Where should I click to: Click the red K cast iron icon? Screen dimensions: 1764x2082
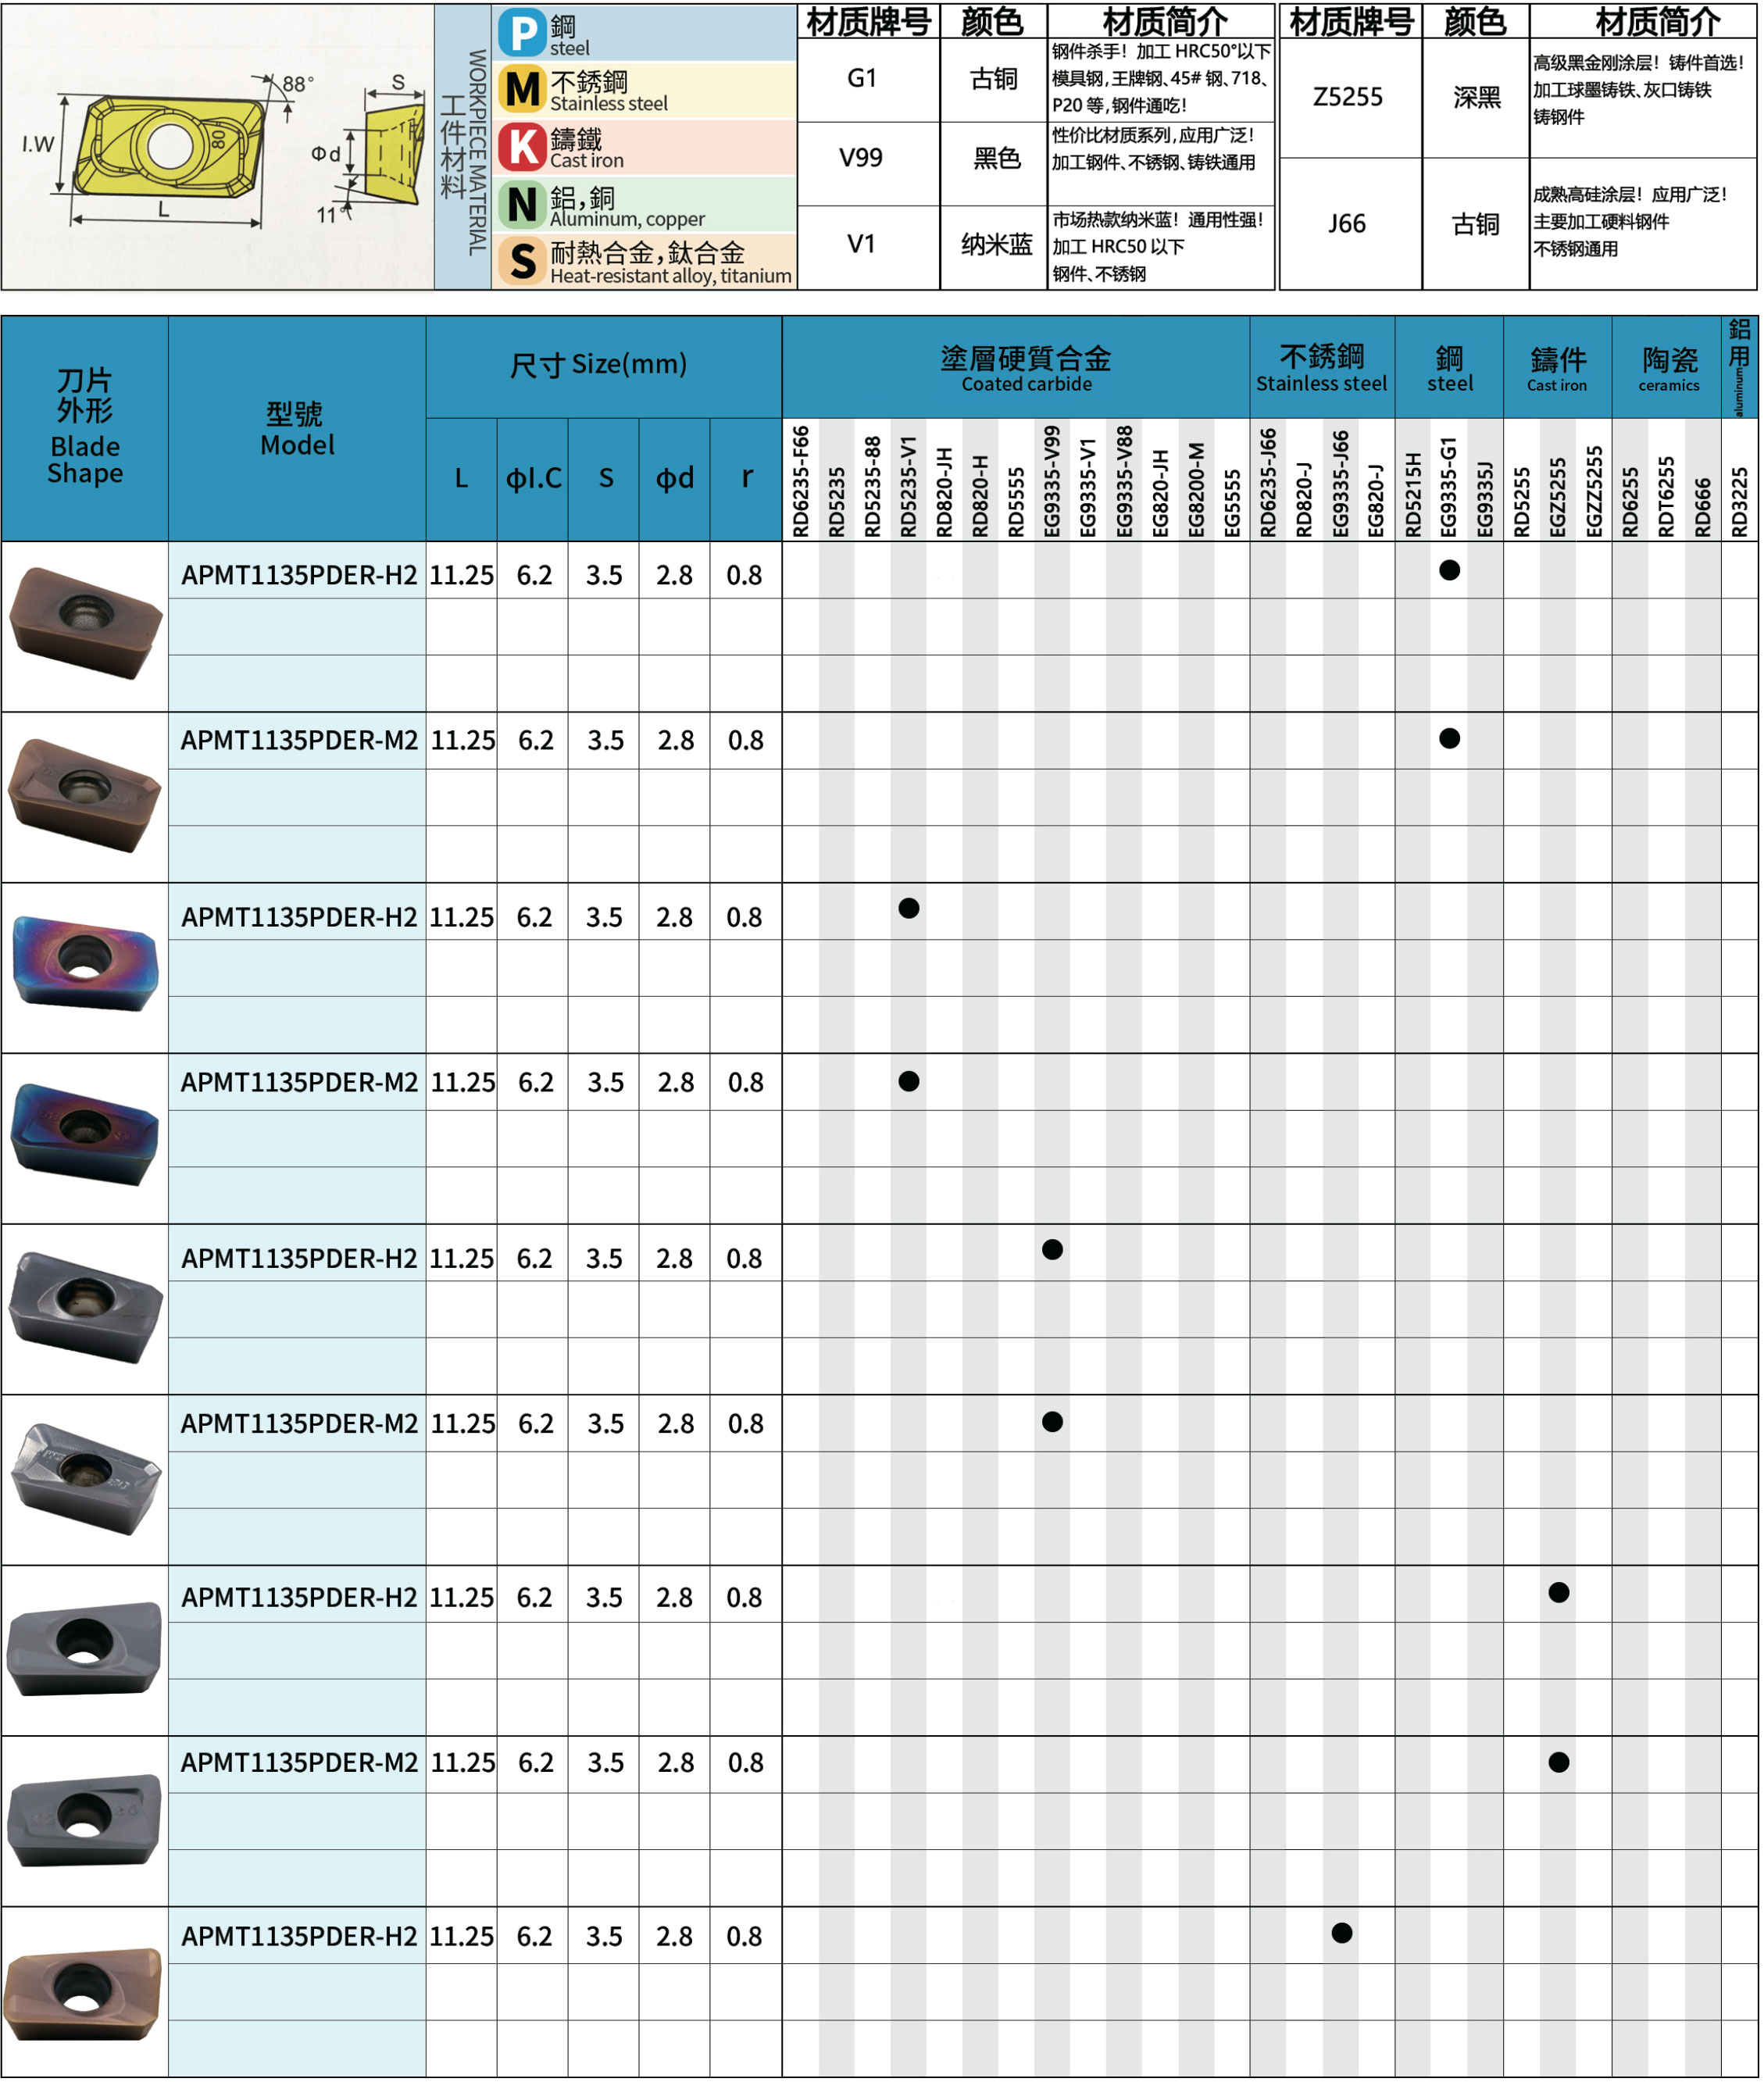tap(522, 146)
